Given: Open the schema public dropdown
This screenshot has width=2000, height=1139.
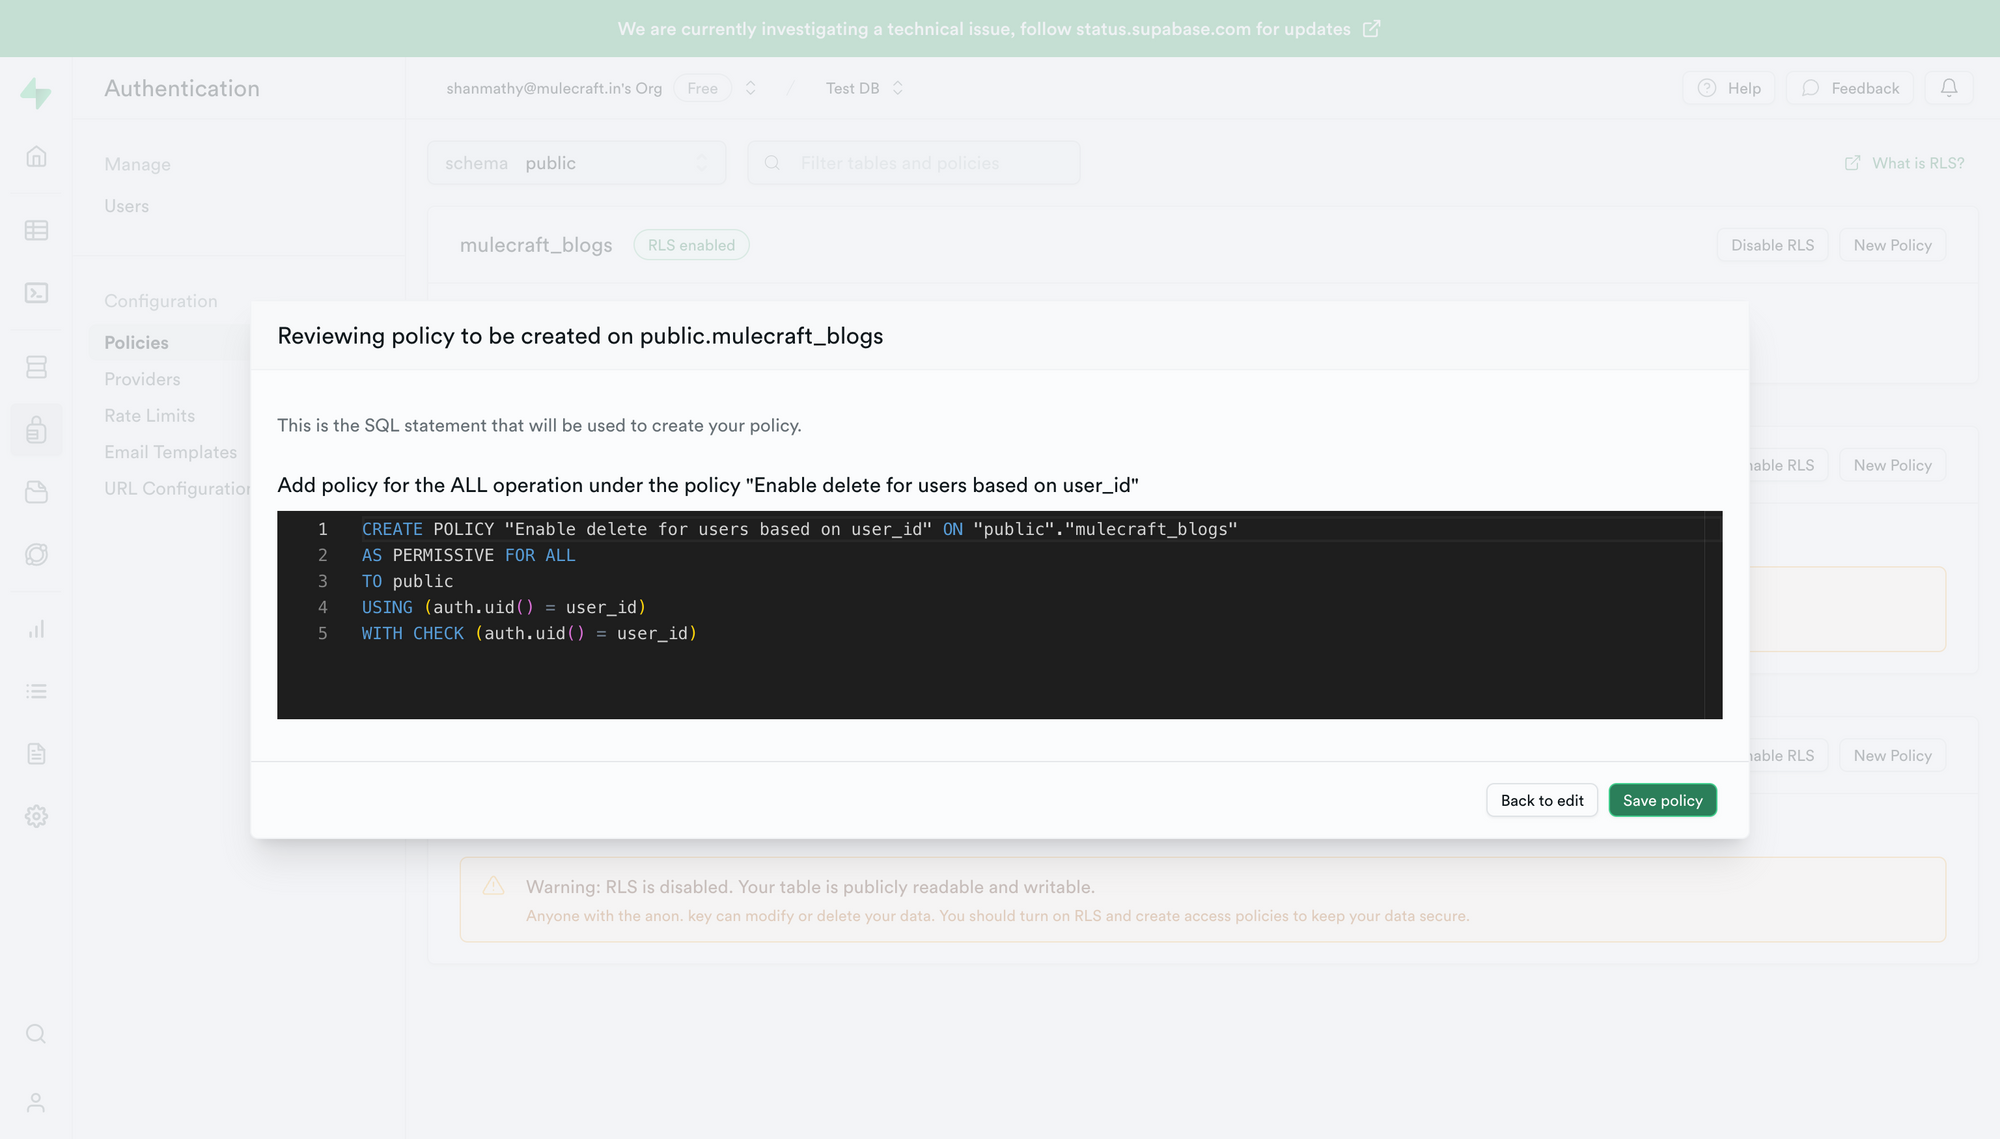Looking at the screenshot, I should tap(576, 163).
